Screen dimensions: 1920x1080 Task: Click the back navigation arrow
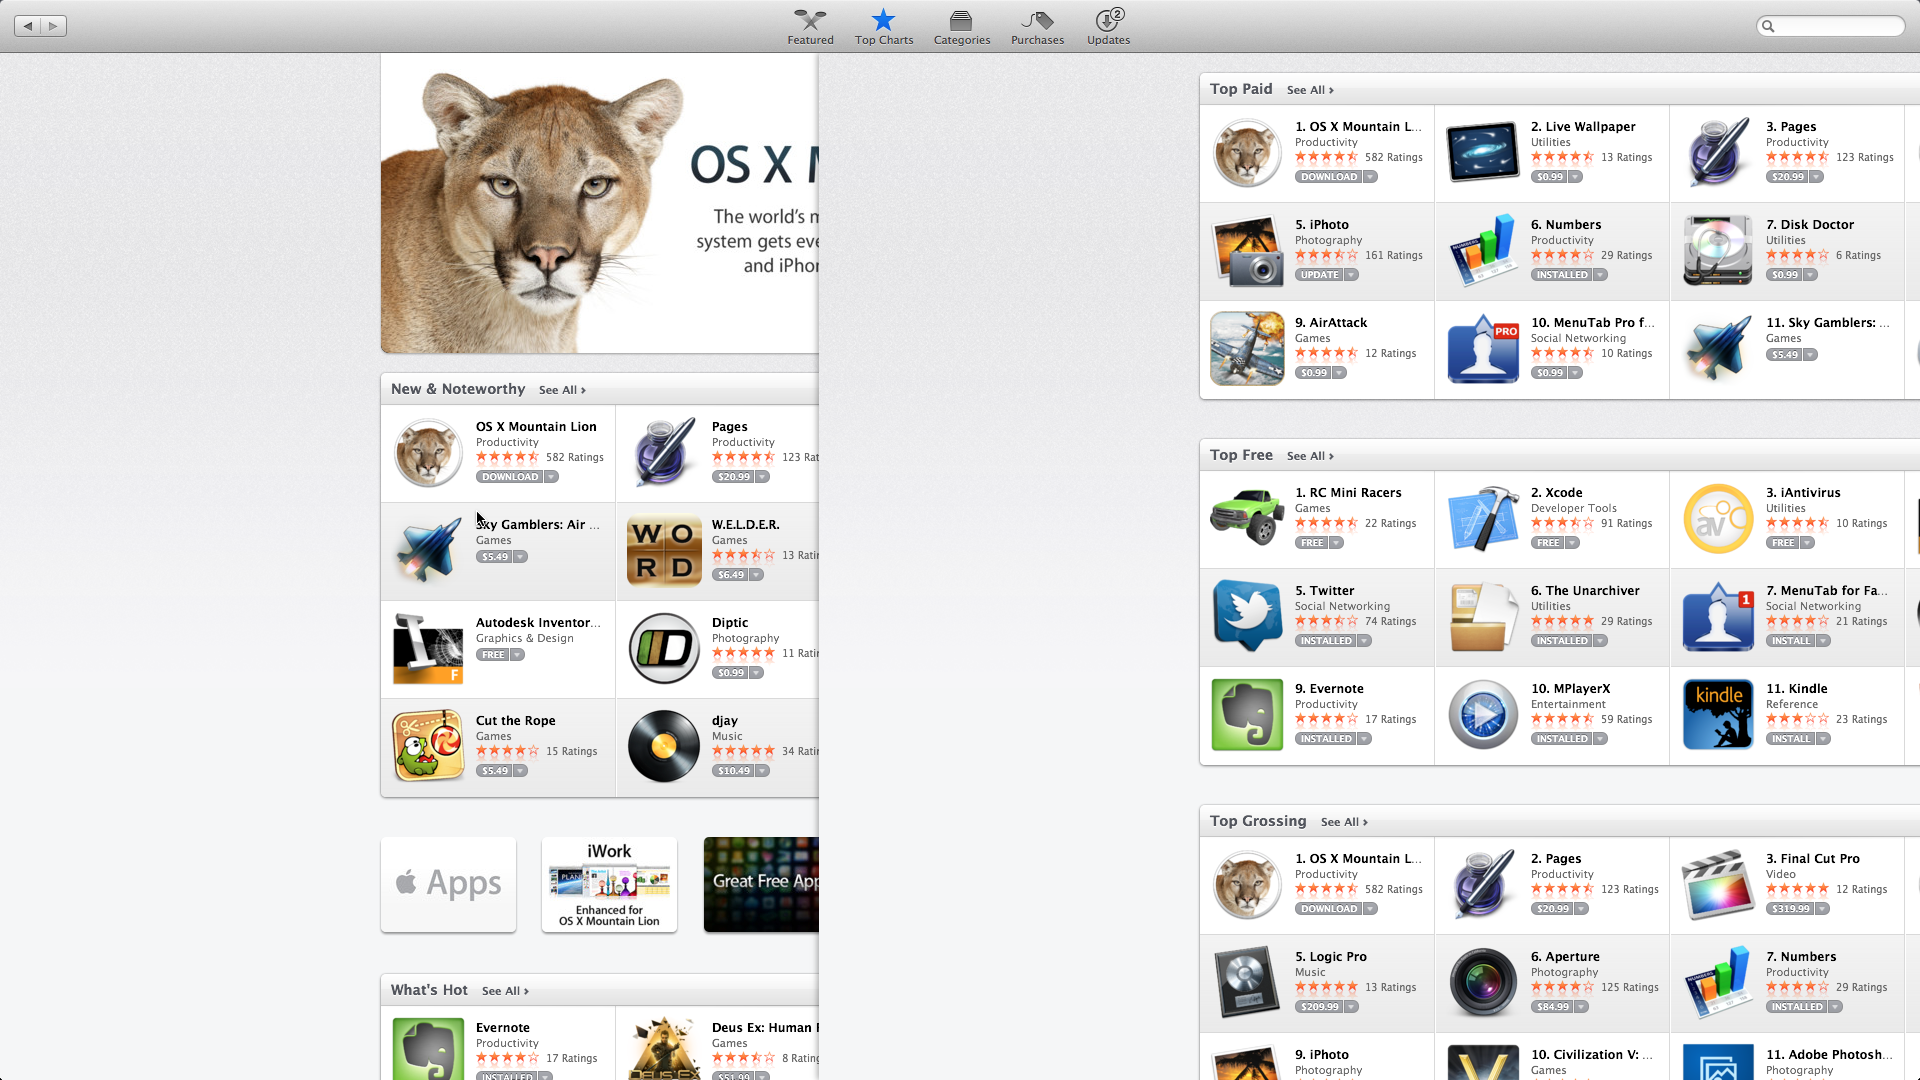28,26
